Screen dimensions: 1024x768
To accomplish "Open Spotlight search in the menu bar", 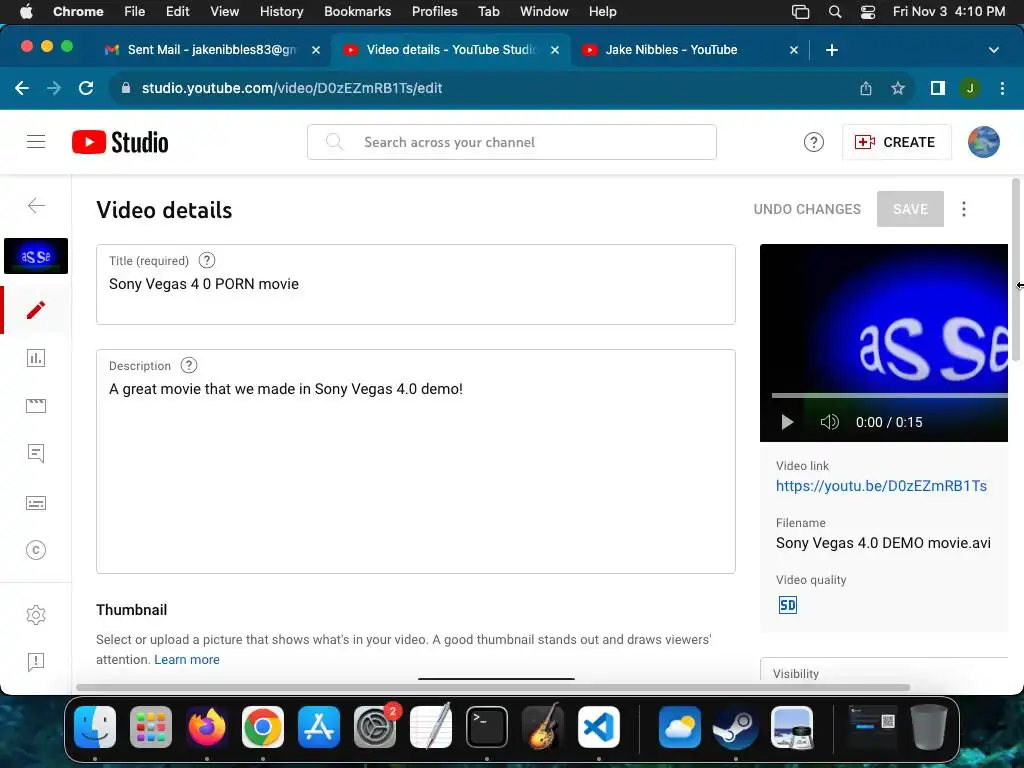I will tap(835, 11).
